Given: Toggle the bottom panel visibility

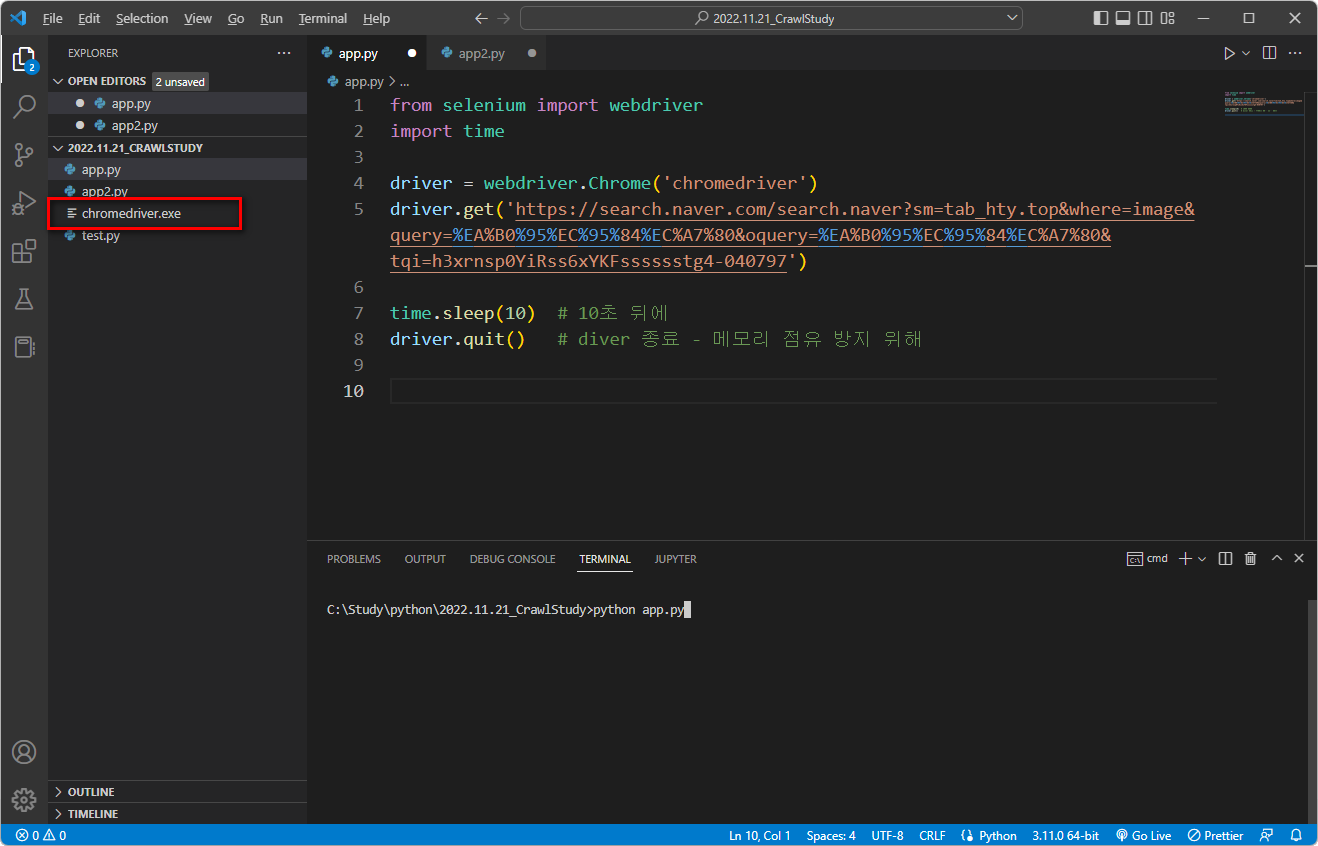Looking at the screenshot, I should [x=1123, y=17].
